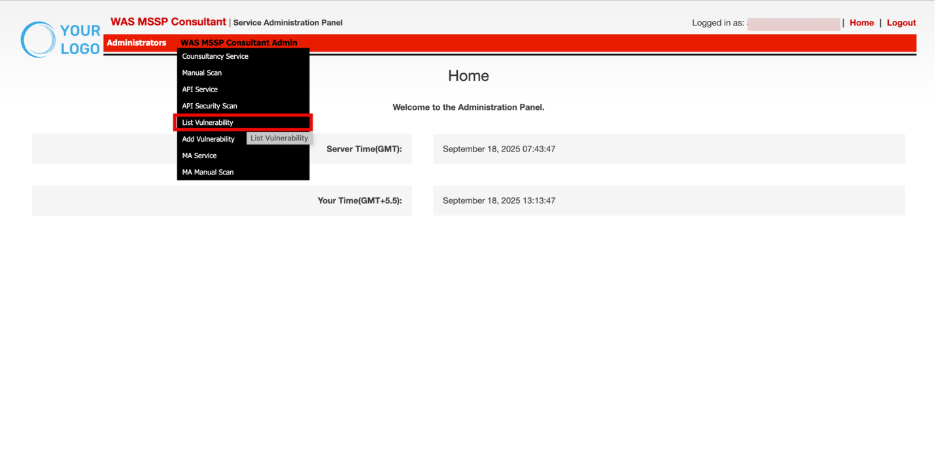Click the Home page heading
Image resolution: width=936 pixels, height=460 pixels.
coord(469,76)
